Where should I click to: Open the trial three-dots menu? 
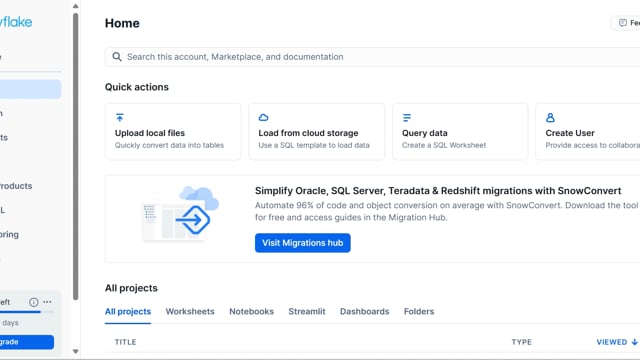click(x=47, y=302)
